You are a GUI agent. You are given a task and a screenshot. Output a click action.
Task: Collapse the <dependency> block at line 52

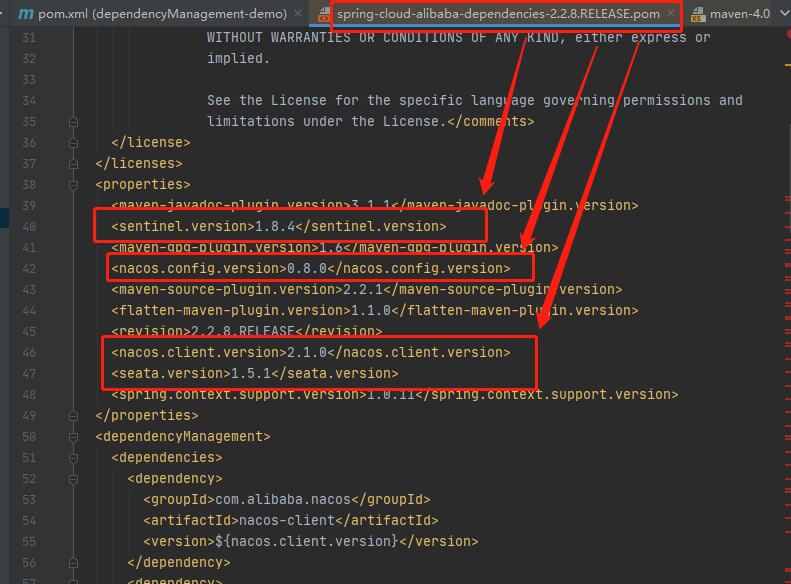tap(74, 479)
